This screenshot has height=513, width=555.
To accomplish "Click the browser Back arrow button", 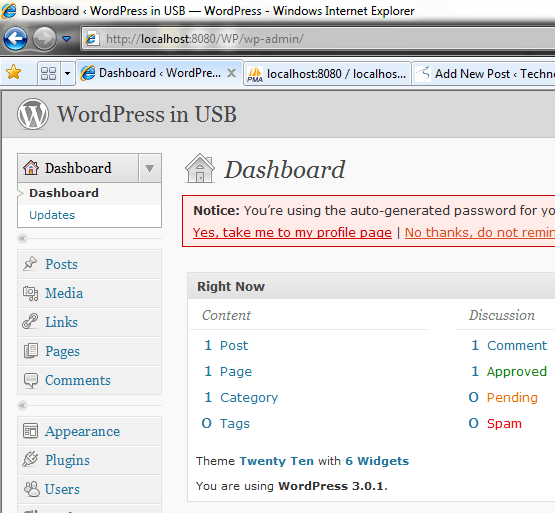I will 16,38.
